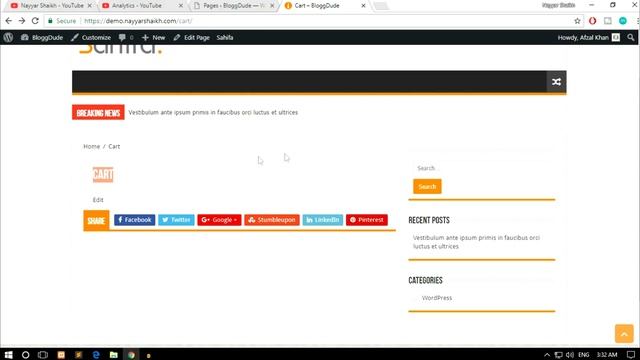The height and width of the screenshot is (360, 640).
Task: Click the ENG language indicator
Action: (584, 355)
